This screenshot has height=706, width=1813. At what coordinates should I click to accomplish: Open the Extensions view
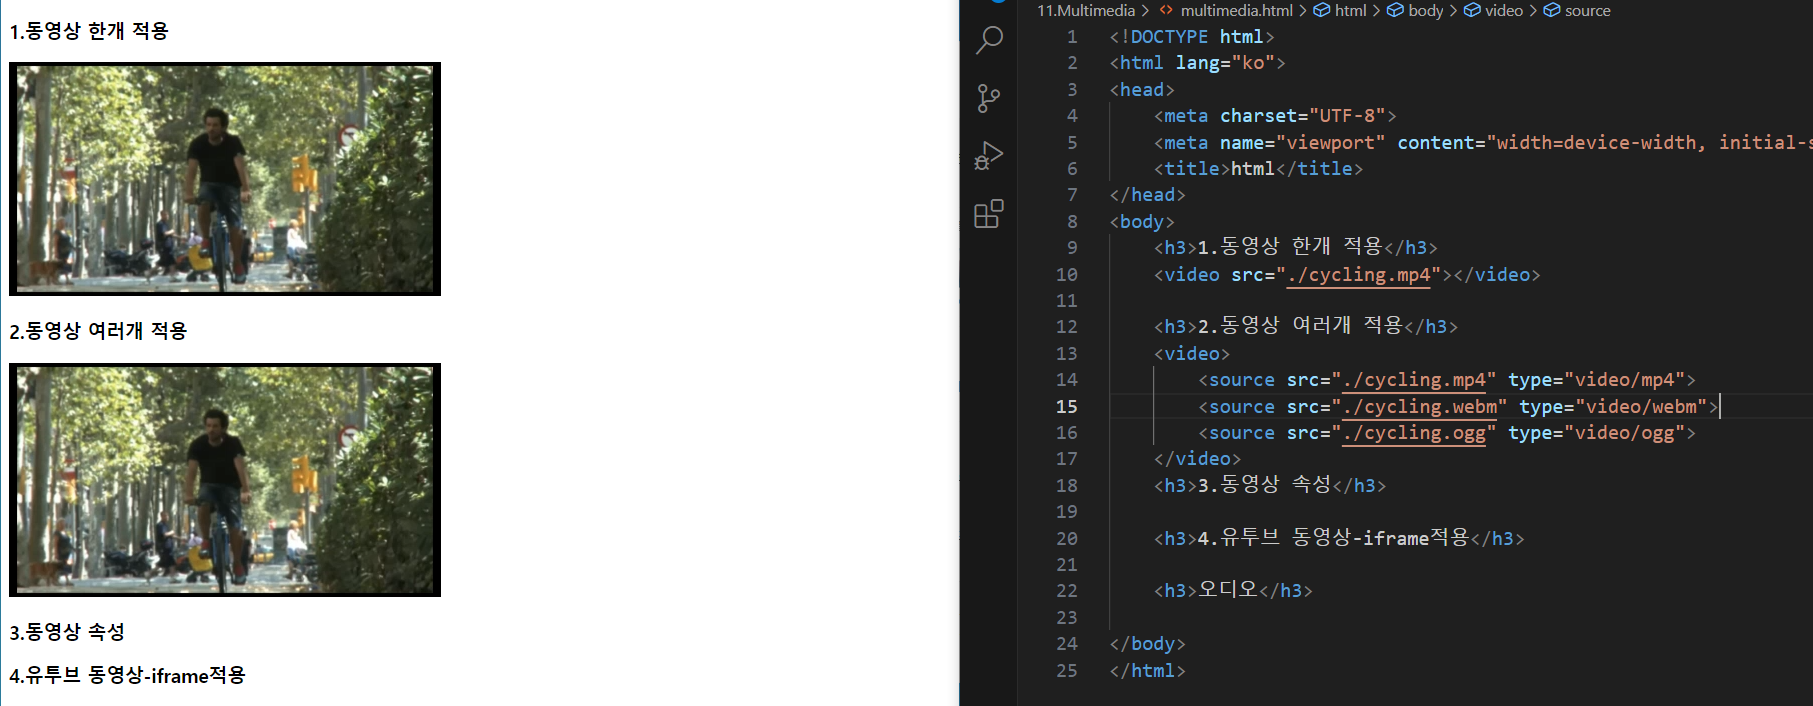[989, 214]
